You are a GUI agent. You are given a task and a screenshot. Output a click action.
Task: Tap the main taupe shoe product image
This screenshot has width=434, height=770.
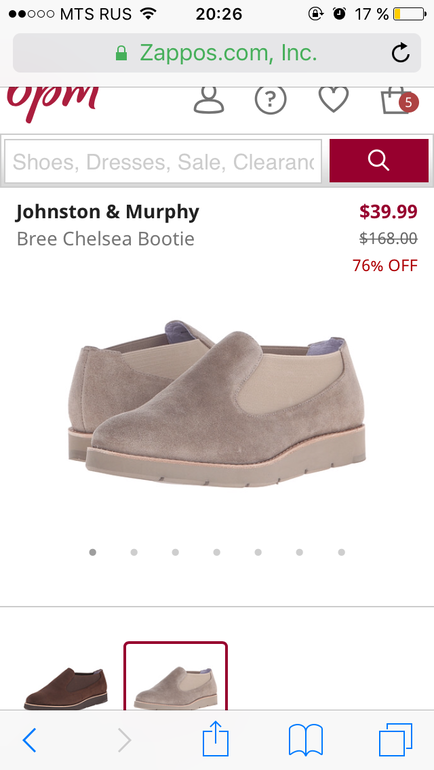tap(217, 403)
